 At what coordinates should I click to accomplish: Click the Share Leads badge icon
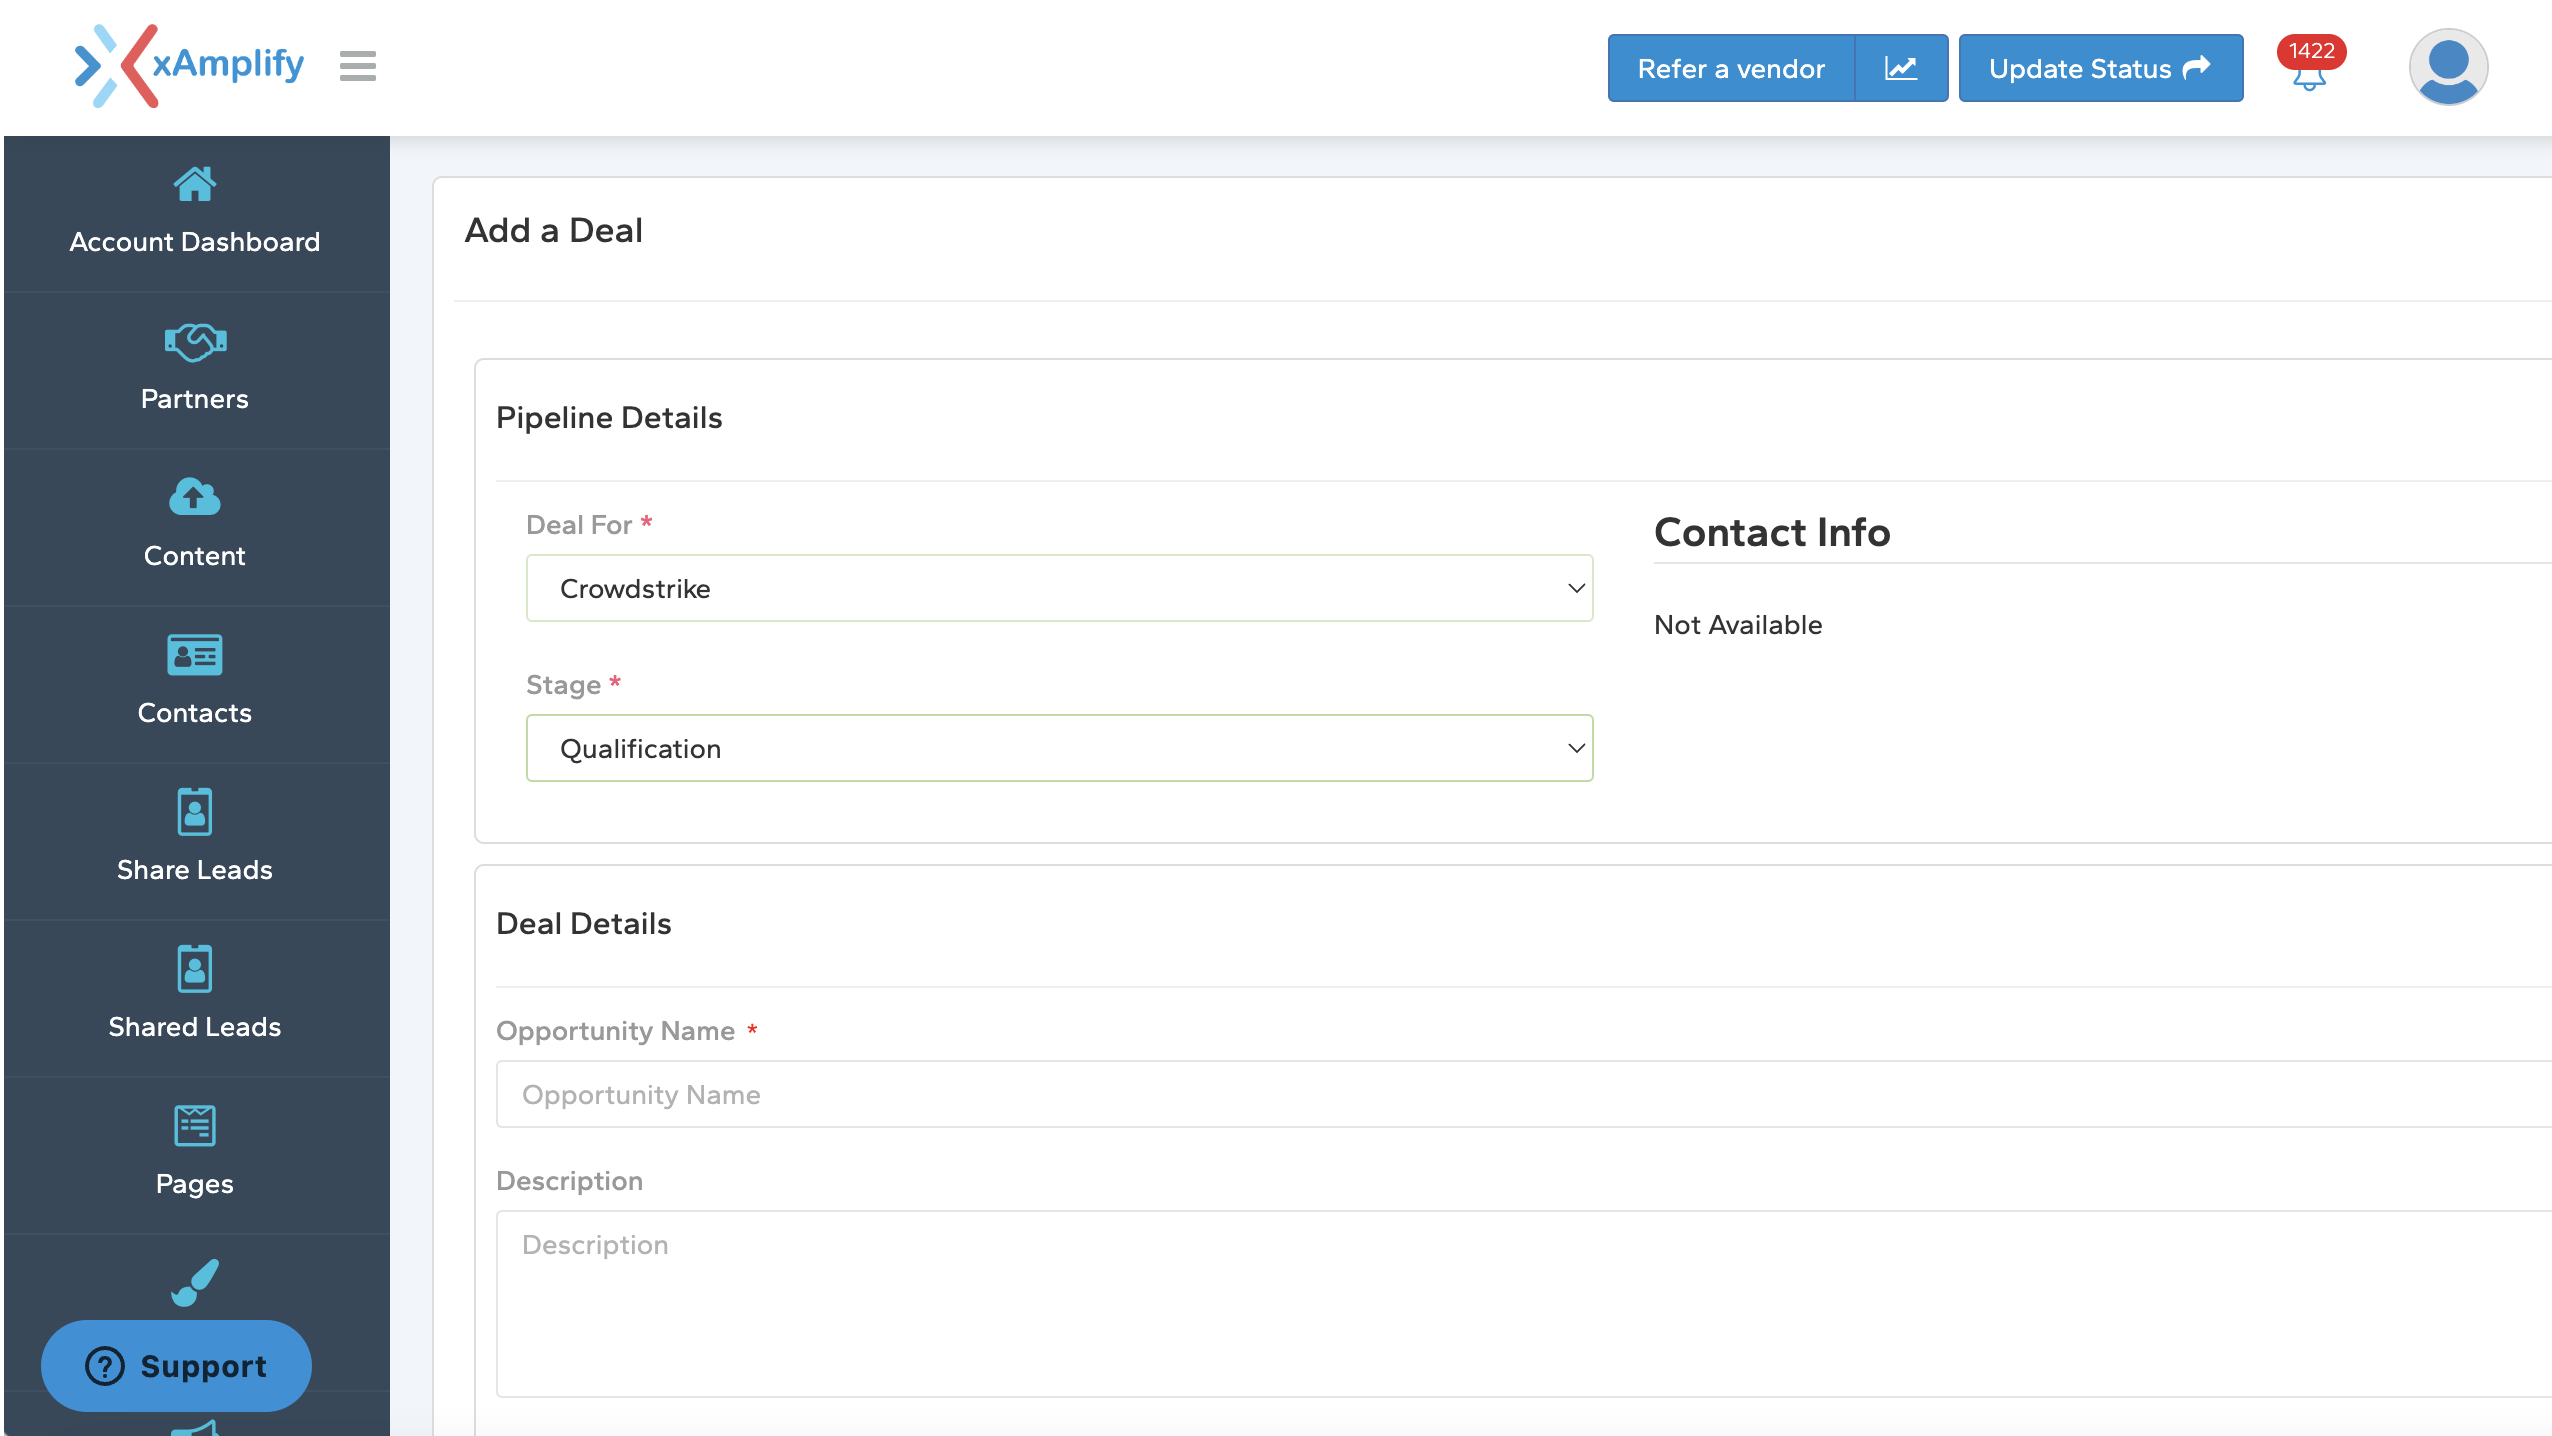pos(194,811)
